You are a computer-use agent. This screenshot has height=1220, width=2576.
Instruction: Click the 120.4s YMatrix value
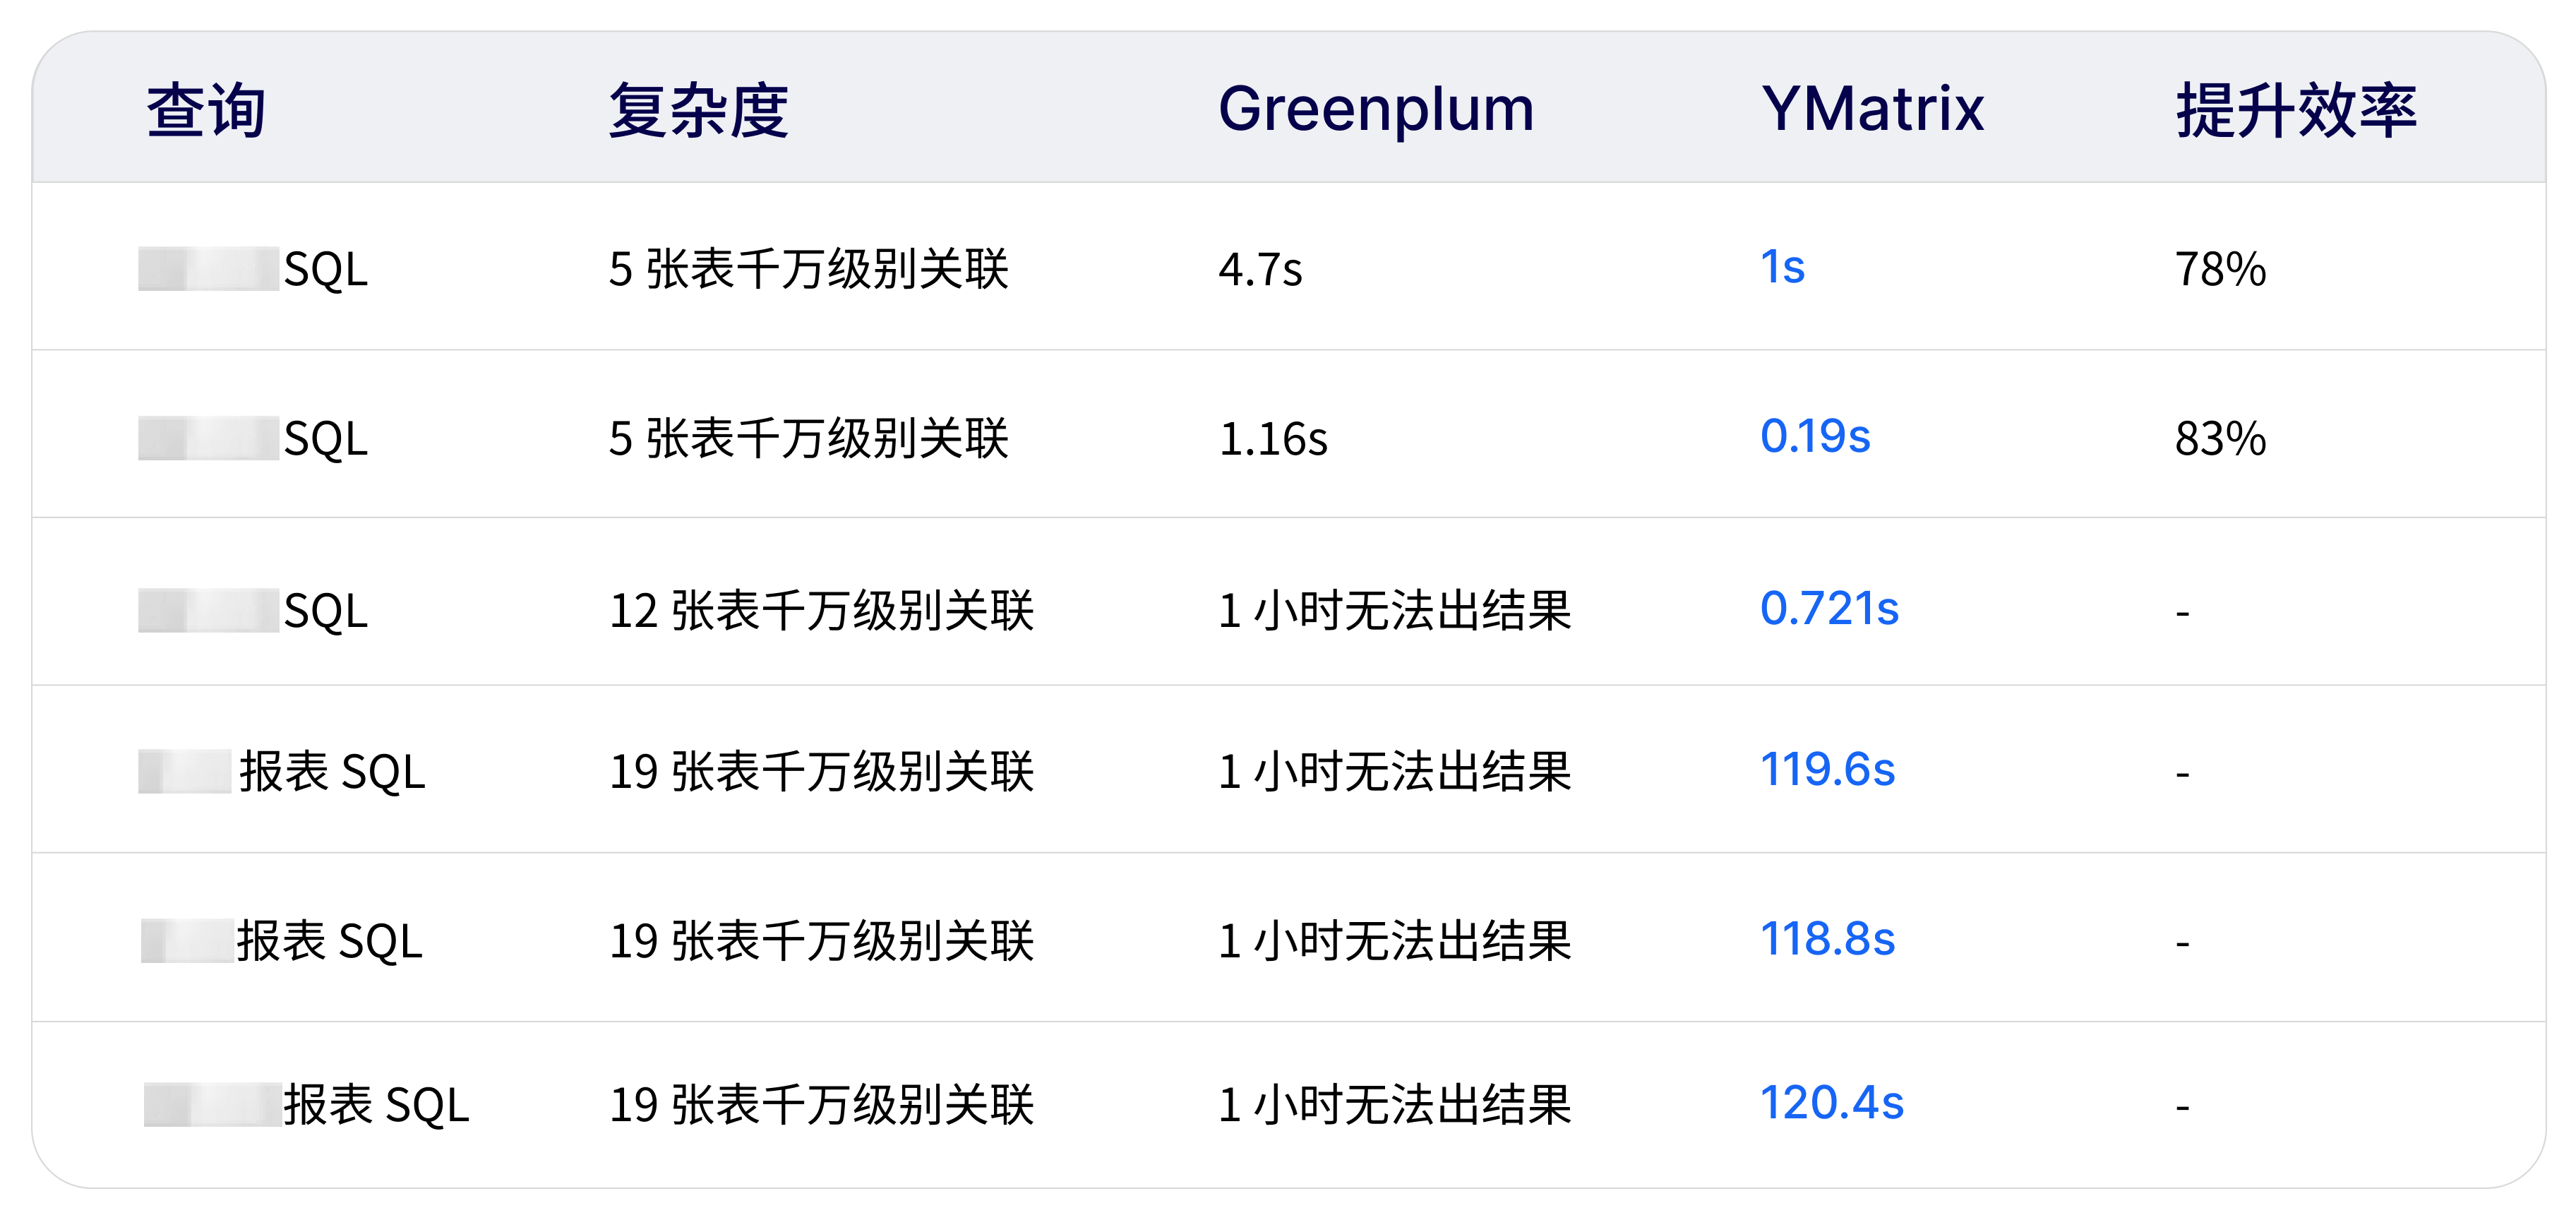(x=1832, y=1103)
